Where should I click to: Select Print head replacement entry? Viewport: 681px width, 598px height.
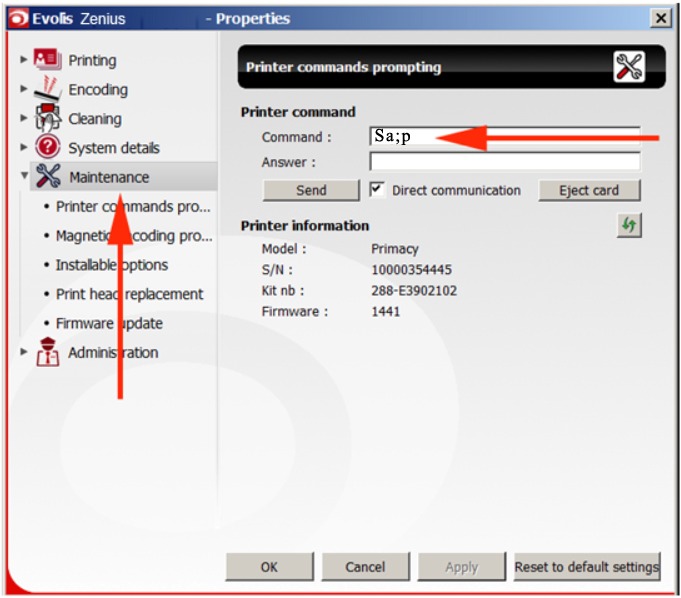129,294
